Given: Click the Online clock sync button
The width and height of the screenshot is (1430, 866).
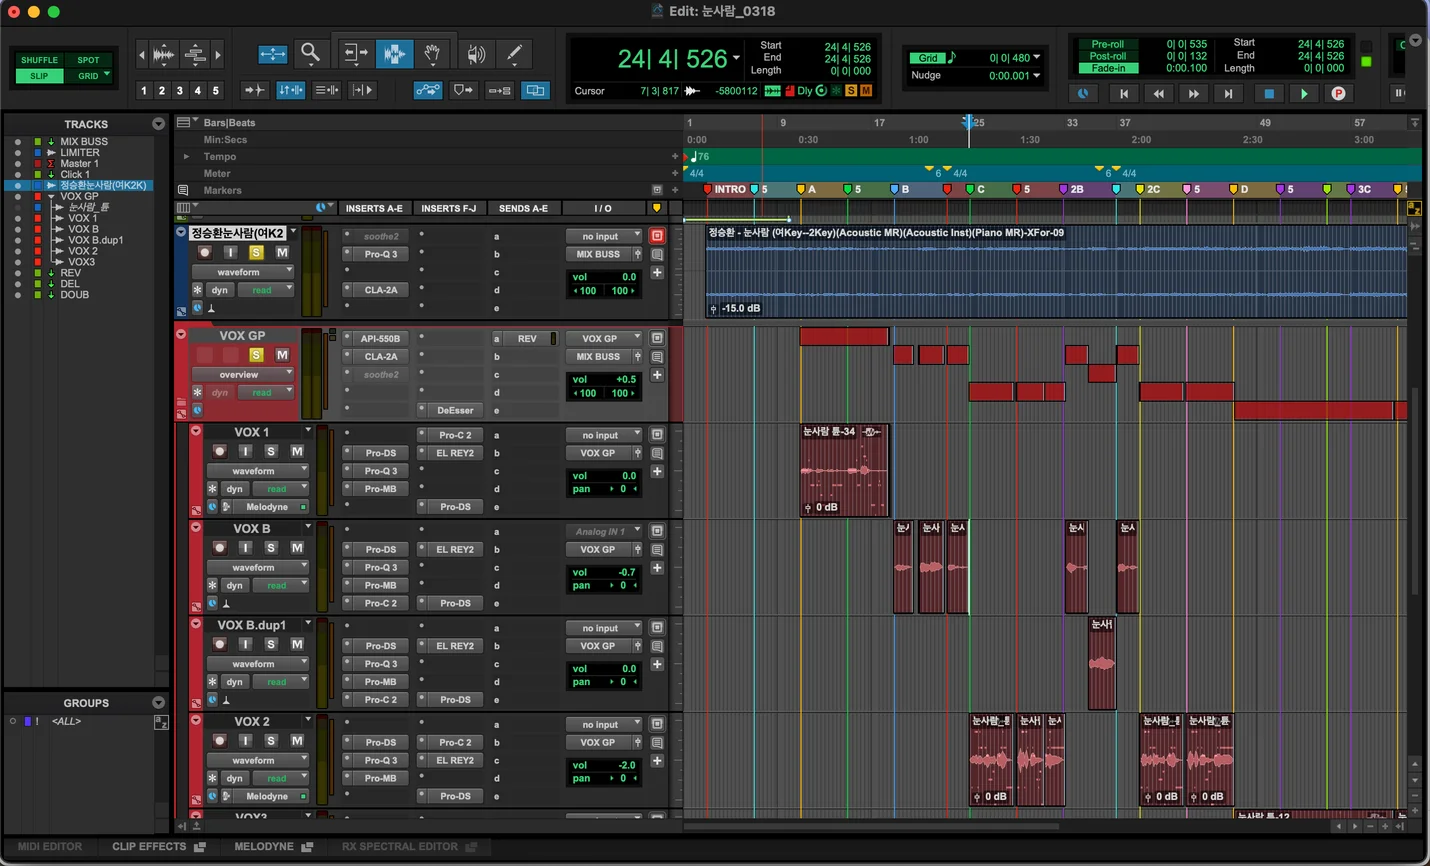Looking at the screenshot, I should [x=1083, y=93].
